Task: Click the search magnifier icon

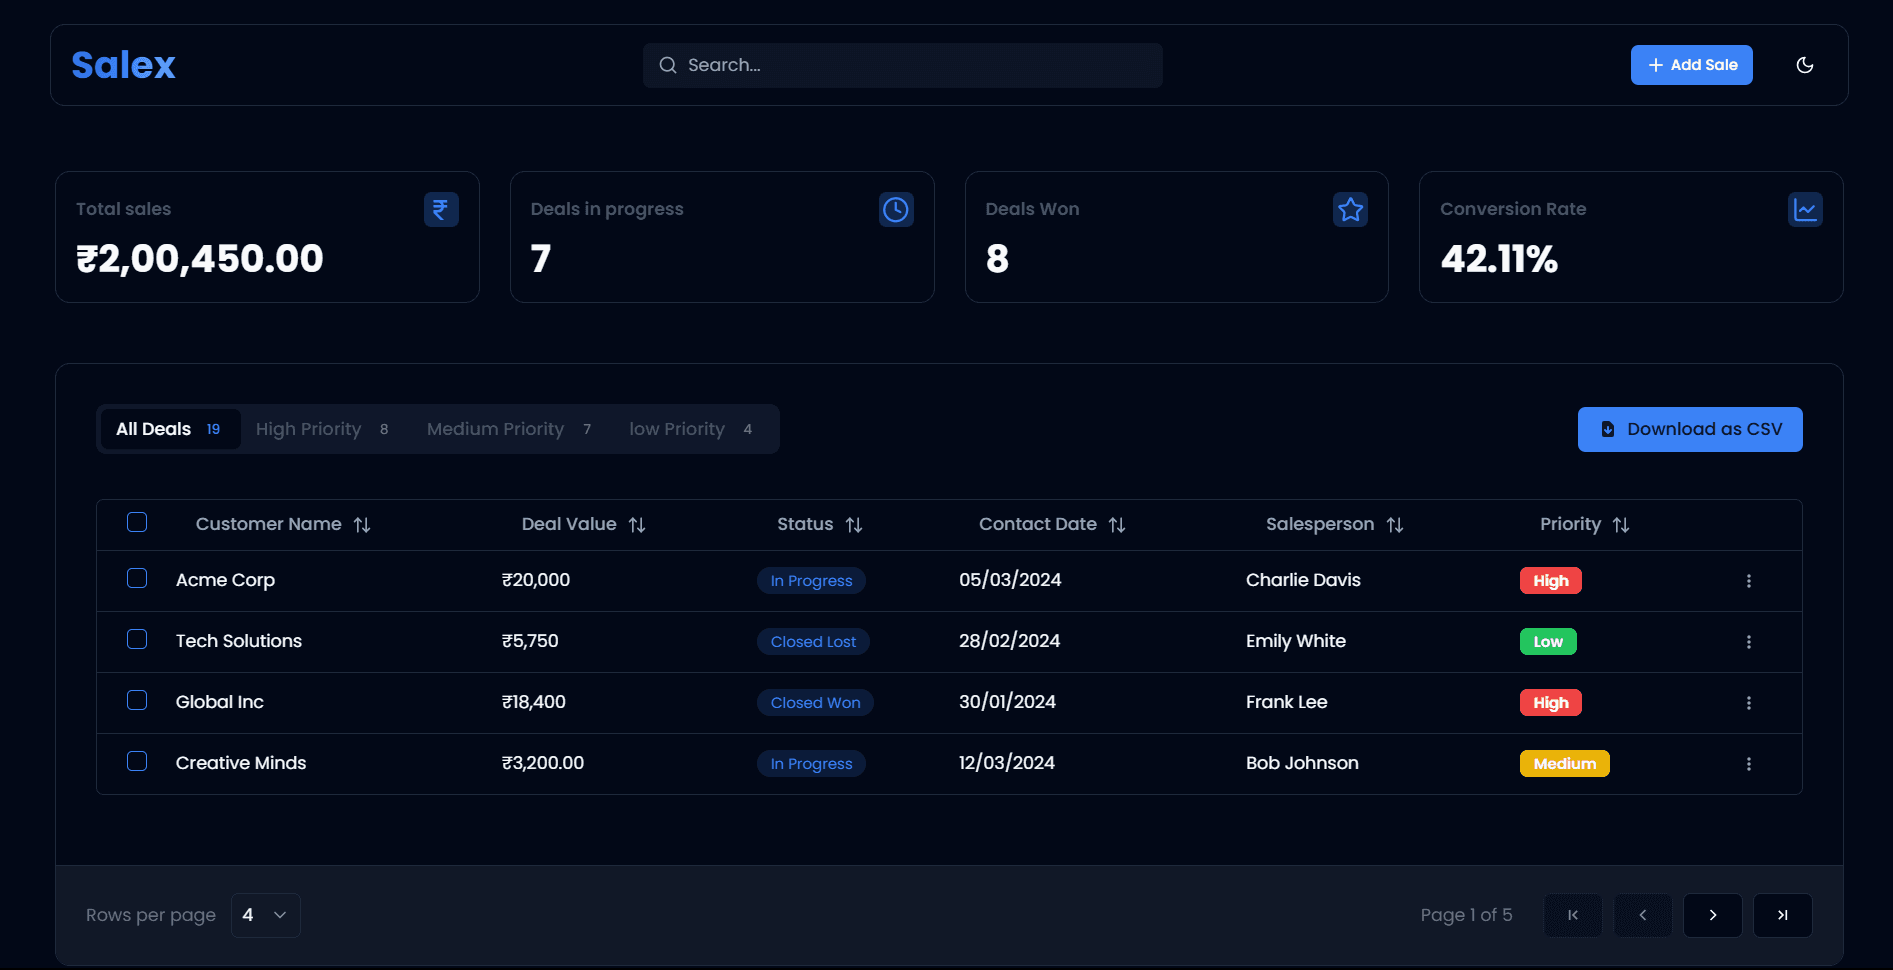Action: [667, 64]
